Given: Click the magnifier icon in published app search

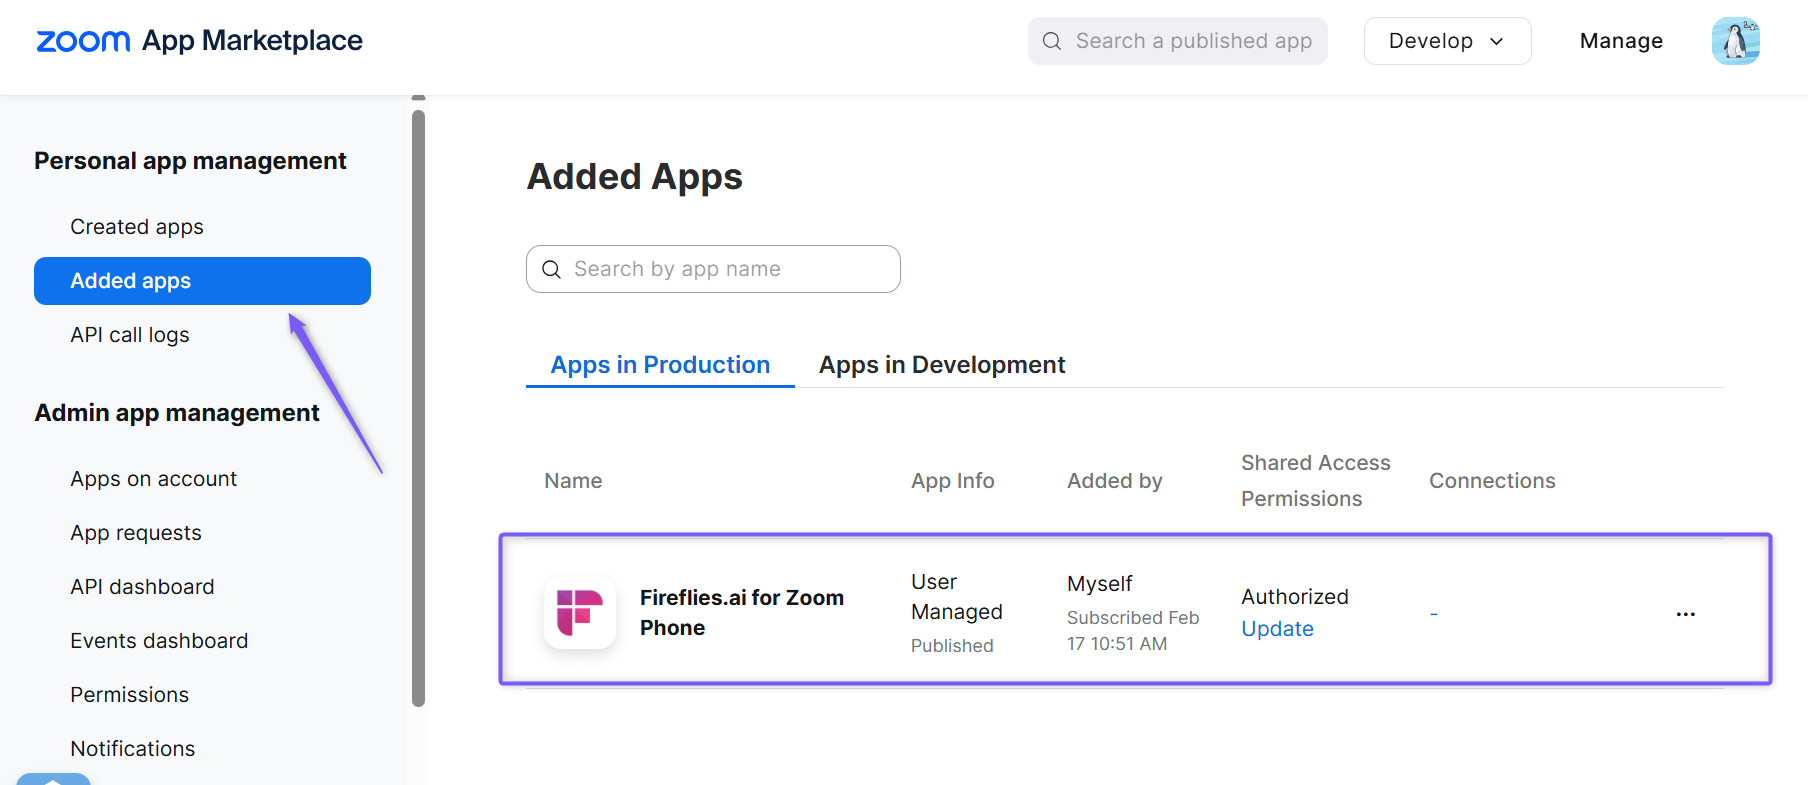Looking at the screenshot, I should (x=1052, y=41).
